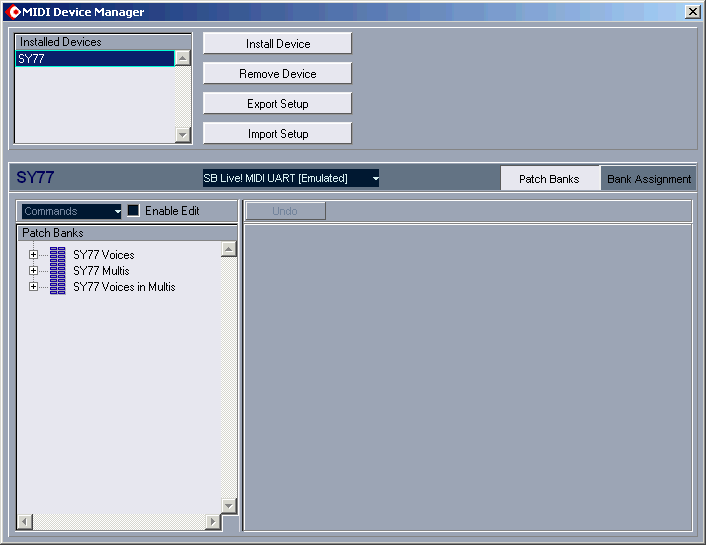Click the Install Device button
The height and width of the screenshot is (545, 706).
[278, 44]
